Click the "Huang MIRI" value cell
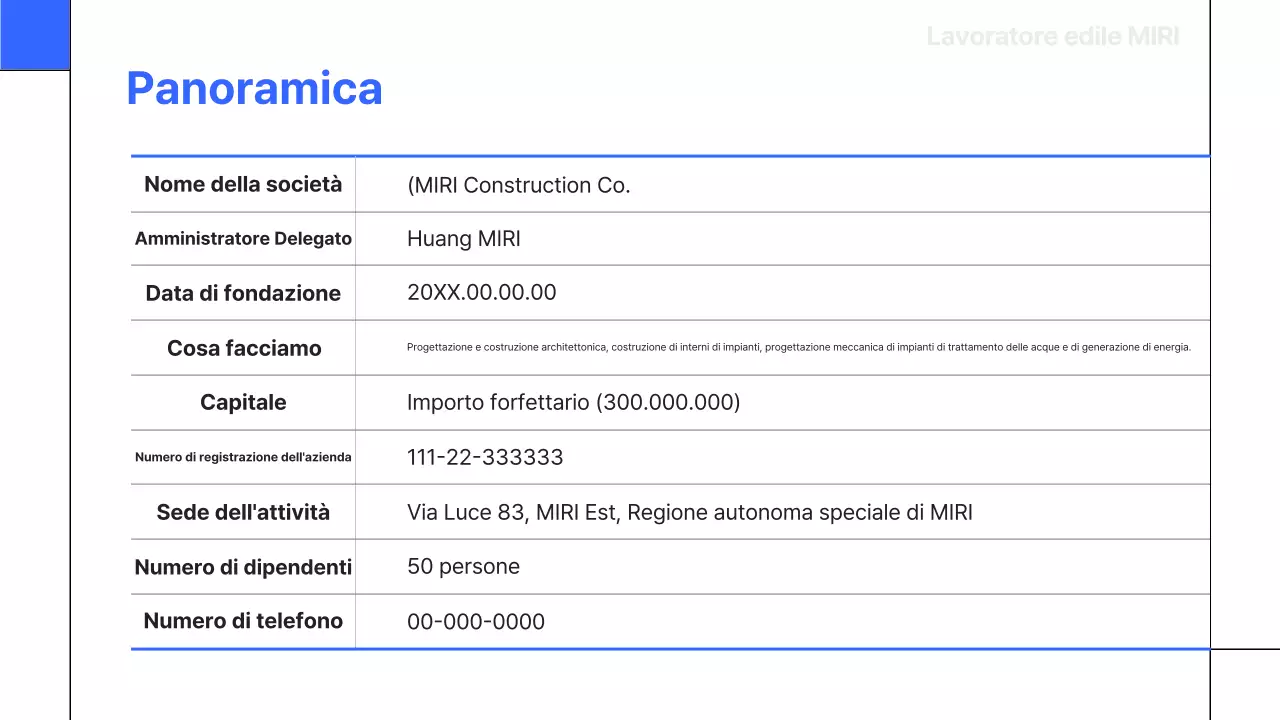 coord(463,238)
